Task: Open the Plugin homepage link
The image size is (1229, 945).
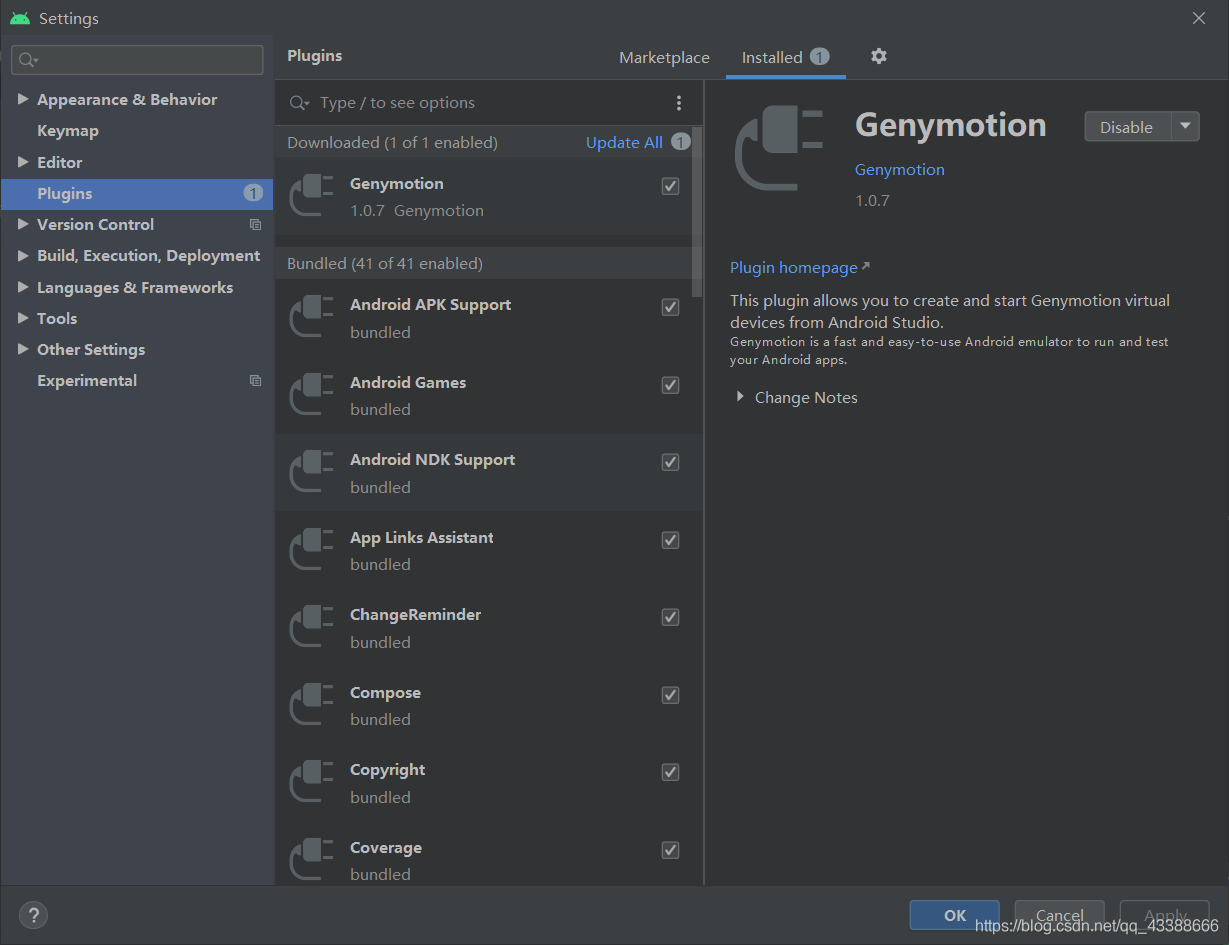Action: tap(794, 268)
